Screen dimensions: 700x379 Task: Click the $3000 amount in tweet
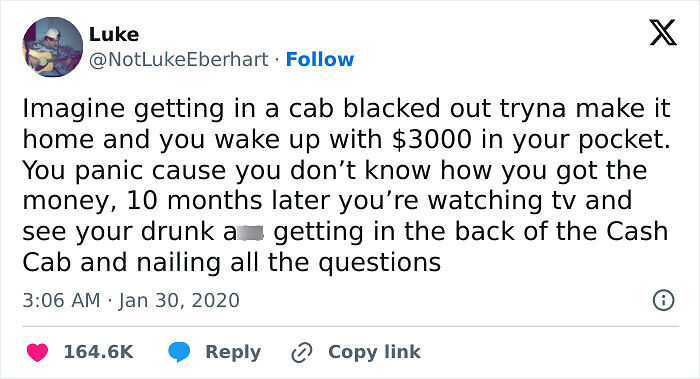pos(431,140)
